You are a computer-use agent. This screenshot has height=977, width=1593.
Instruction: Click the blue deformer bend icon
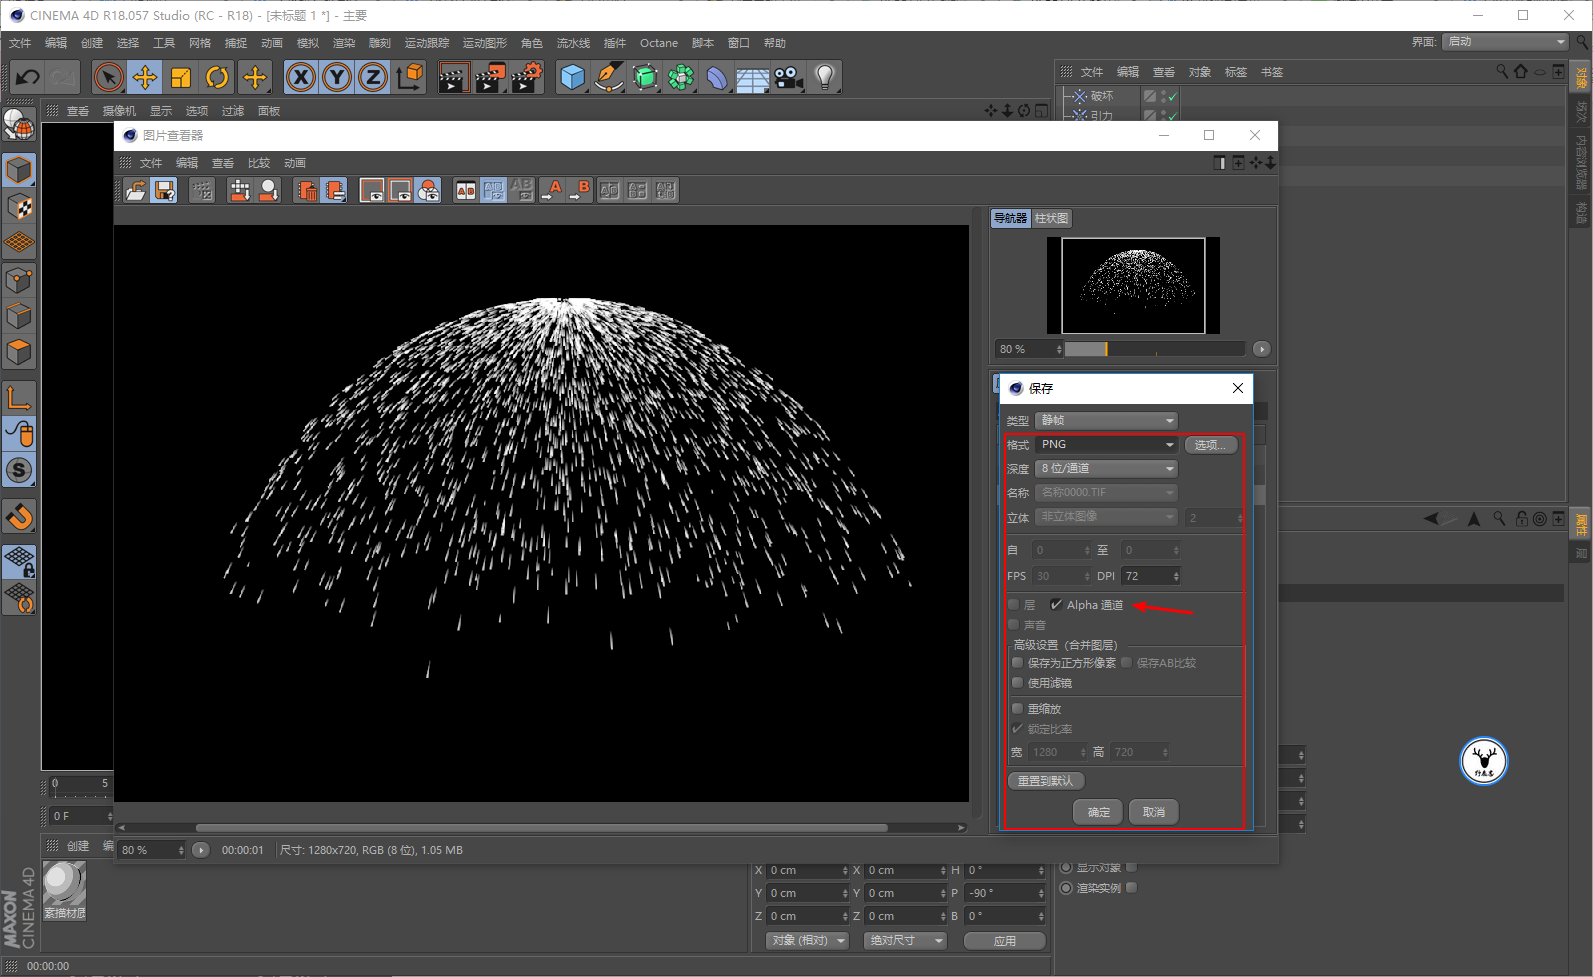coord(717,77)
